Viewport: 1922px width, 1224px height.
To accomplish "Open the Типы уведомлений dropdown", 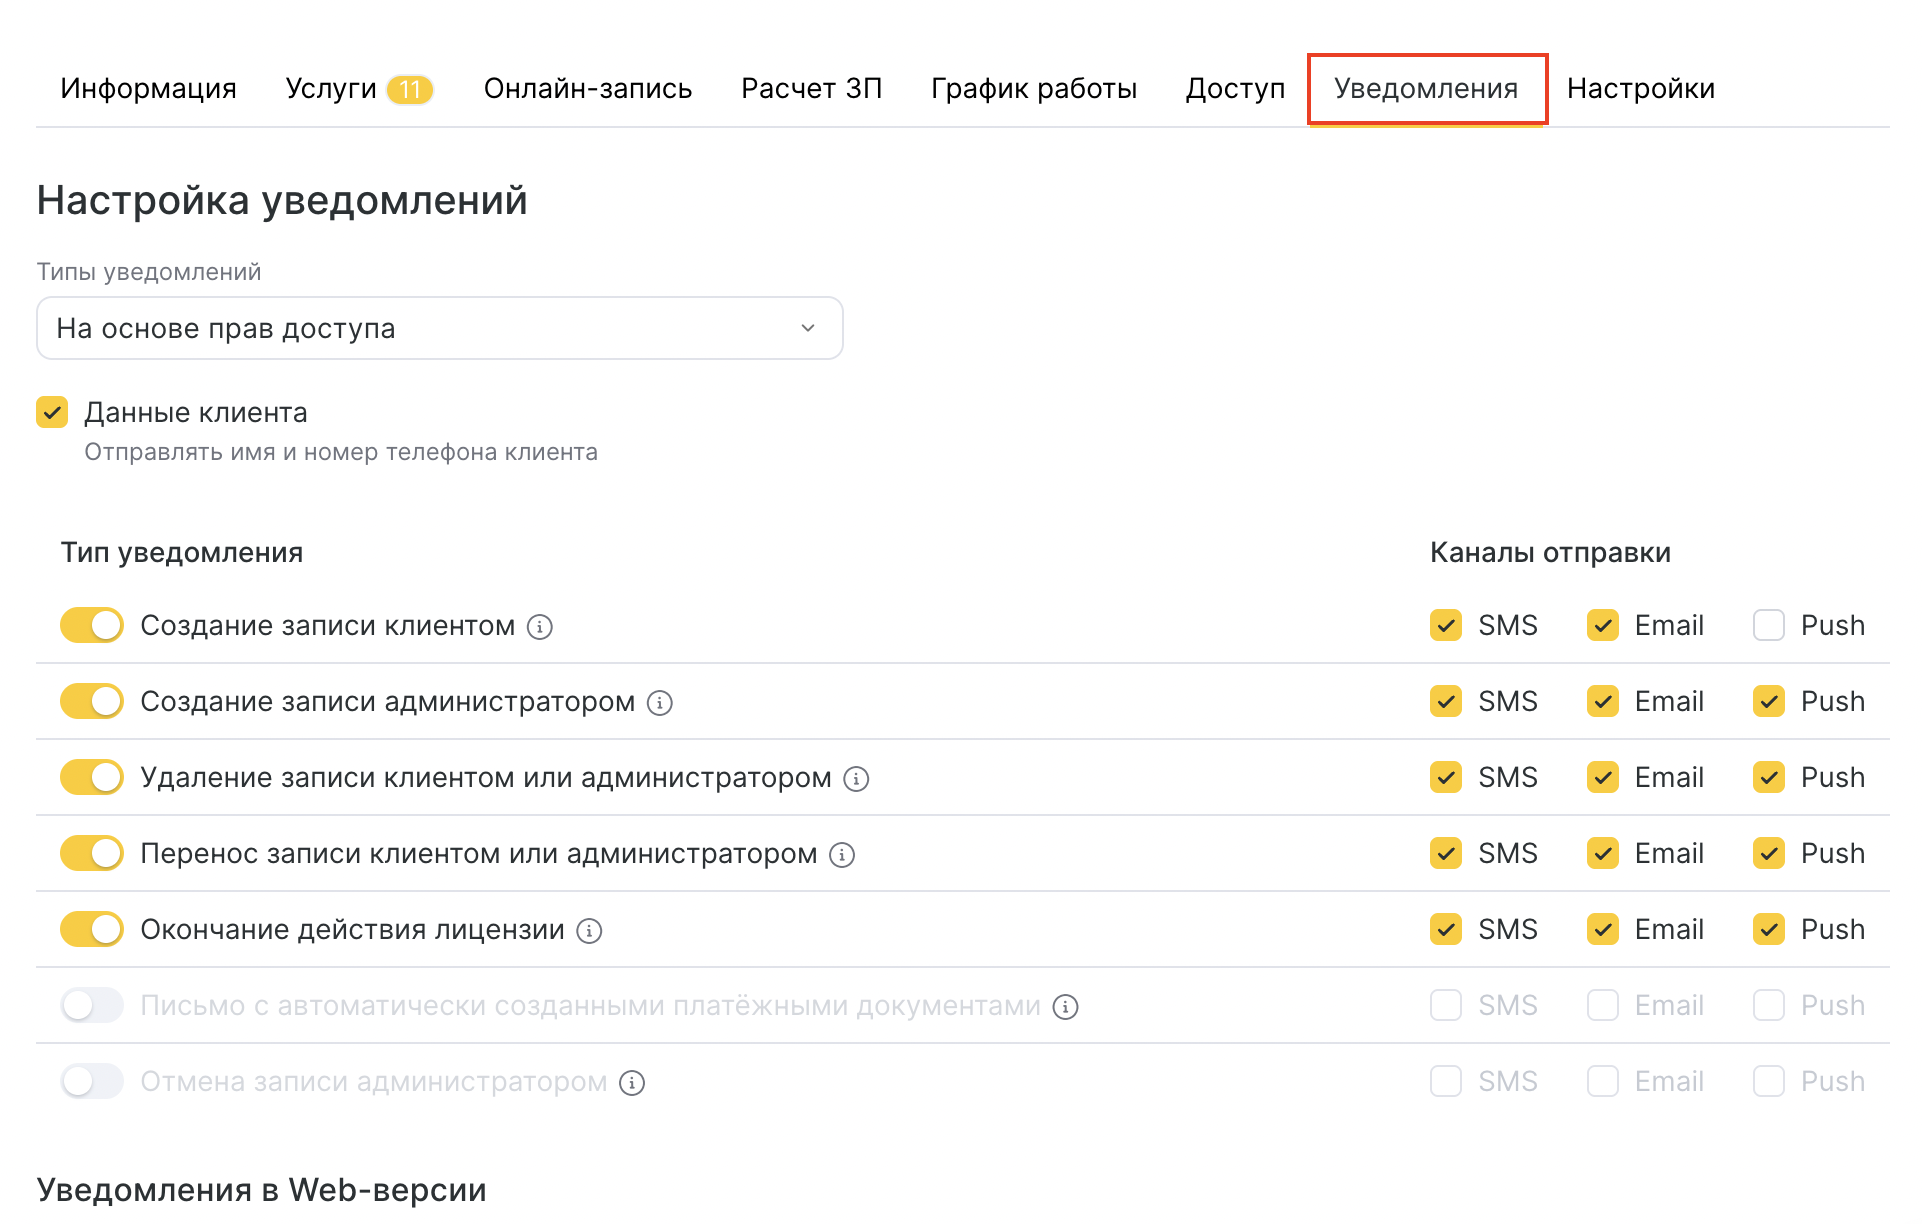I will point(440,328).
